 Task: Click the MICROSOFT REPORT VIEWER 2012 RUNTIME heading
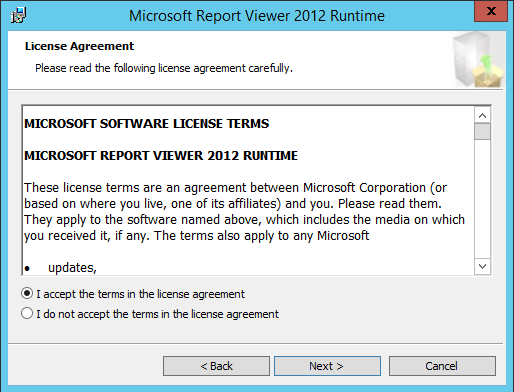point(161,156)
